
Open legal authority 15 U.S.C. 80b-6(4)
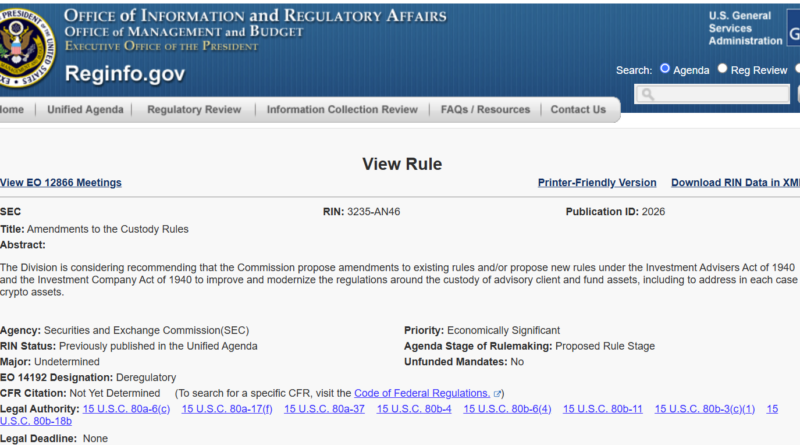pyautogui.click(x=507, y=409)
